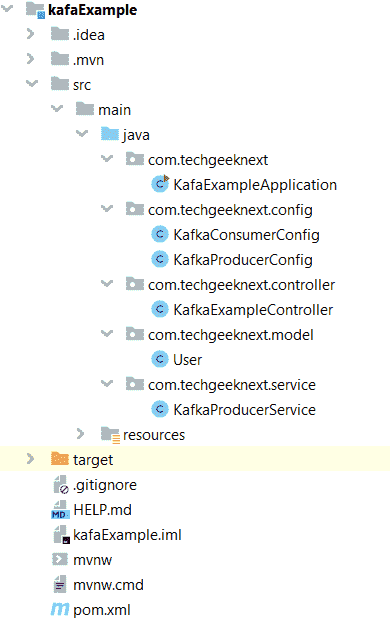Click the mvnw script file icon
390x621 pixels.
60,560
